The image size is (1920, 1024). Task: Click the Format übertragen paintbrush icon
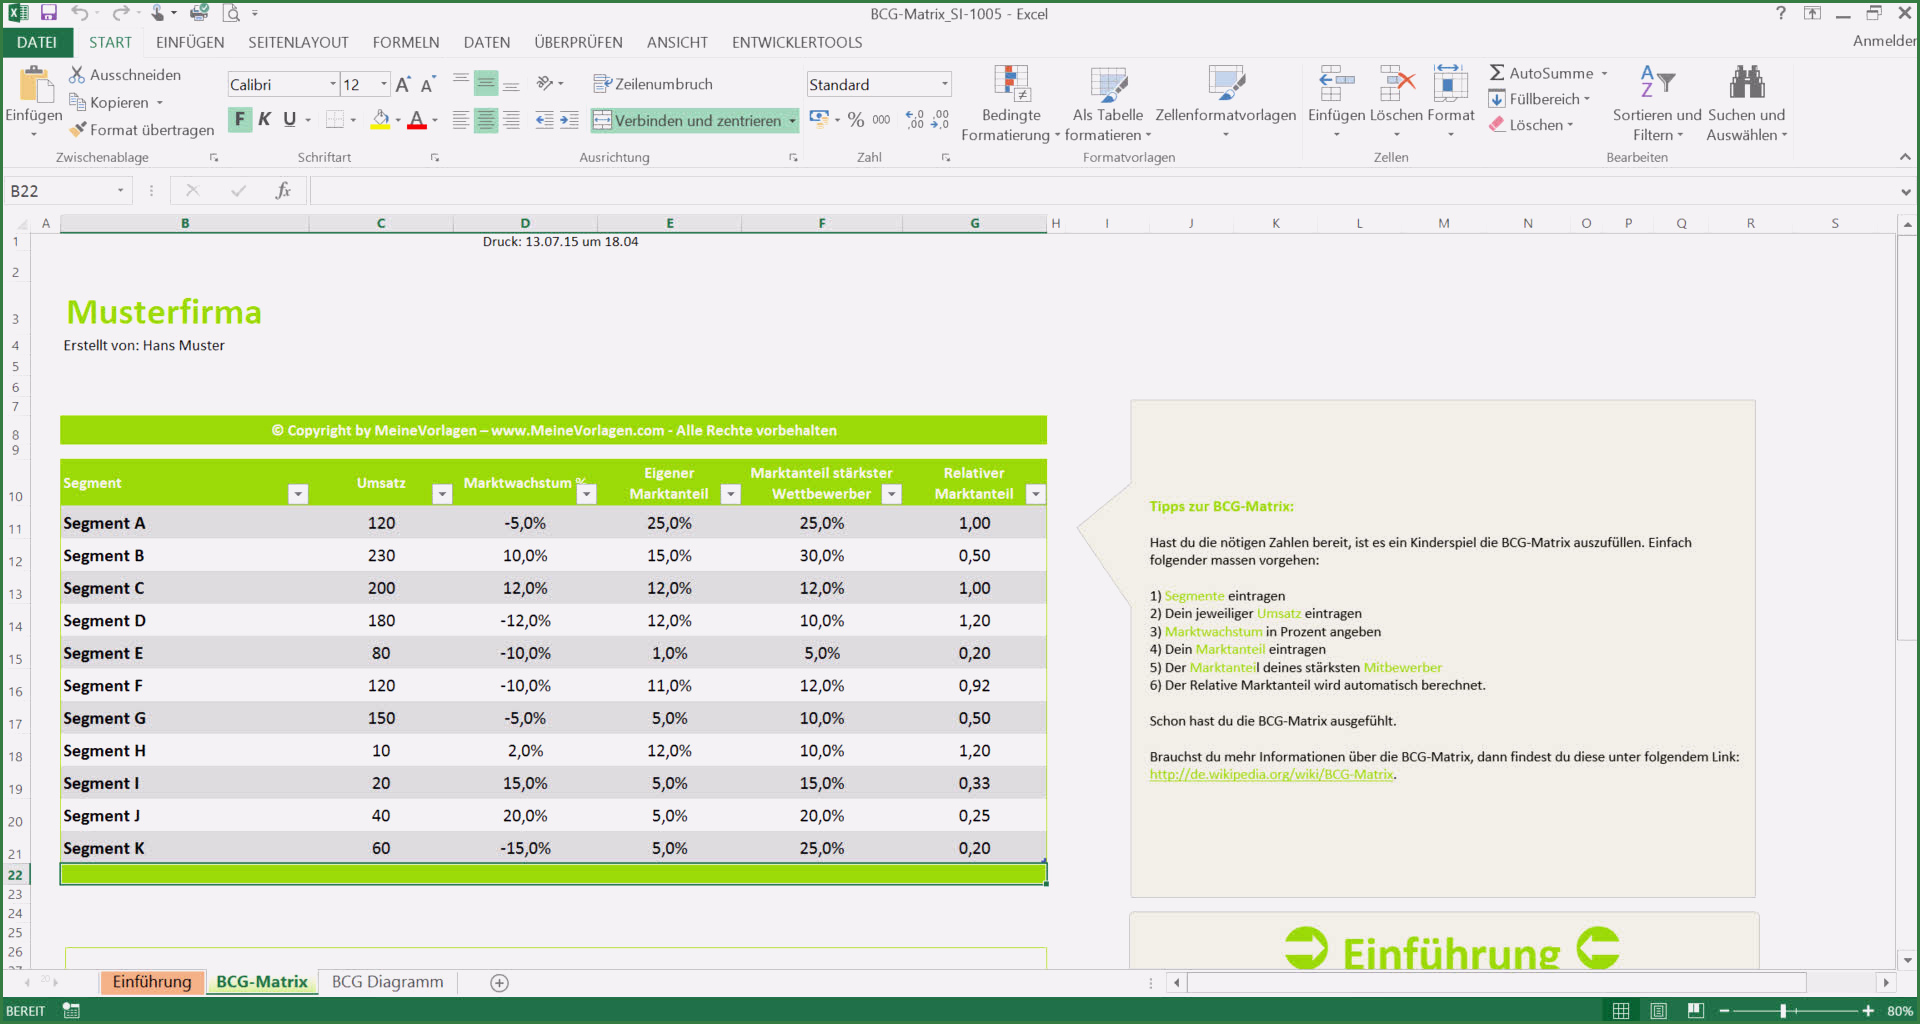pos(78,130)
